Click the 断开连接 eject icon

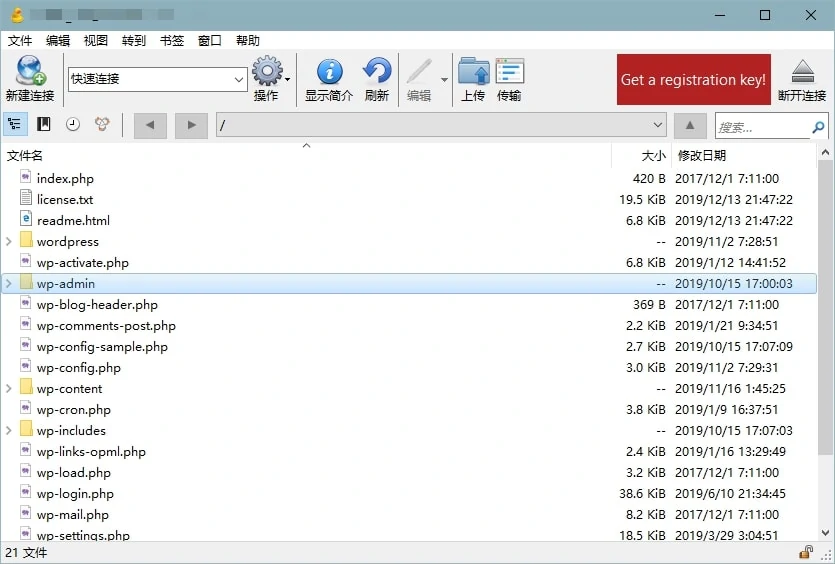(x=802, y=72)
